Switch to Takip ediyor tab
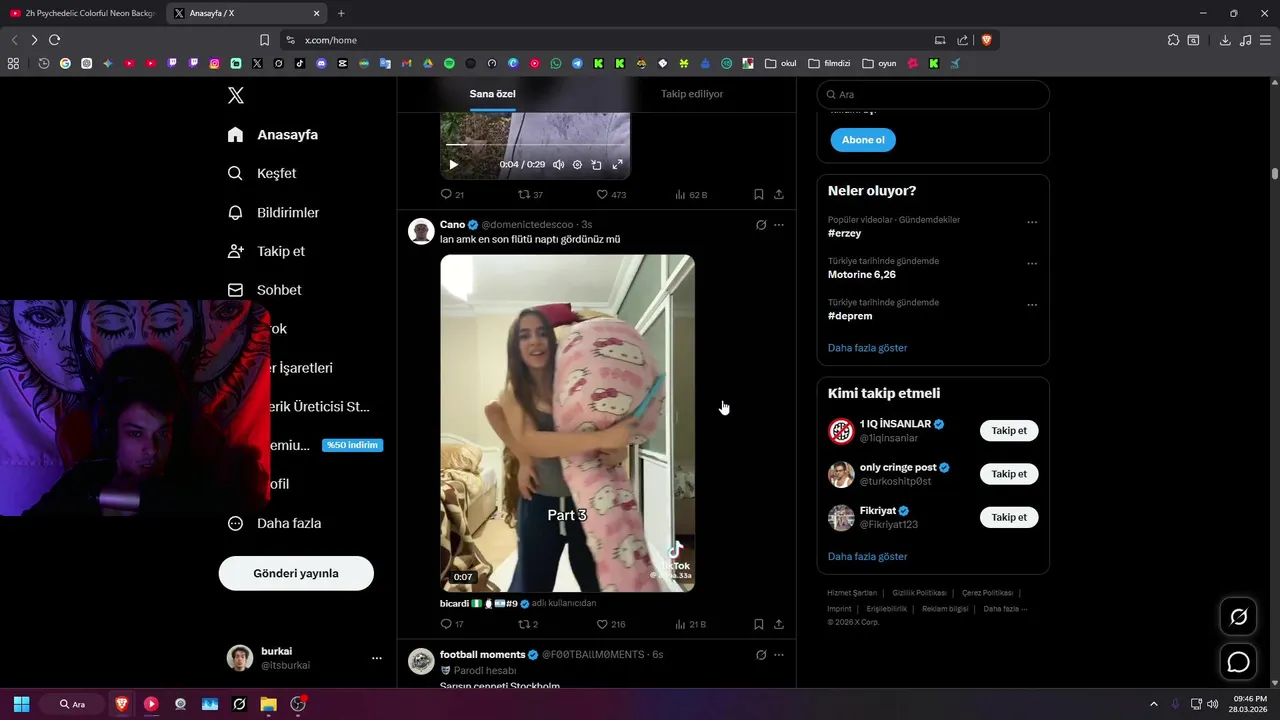1280x720 pixels. (x=692, y=94)
